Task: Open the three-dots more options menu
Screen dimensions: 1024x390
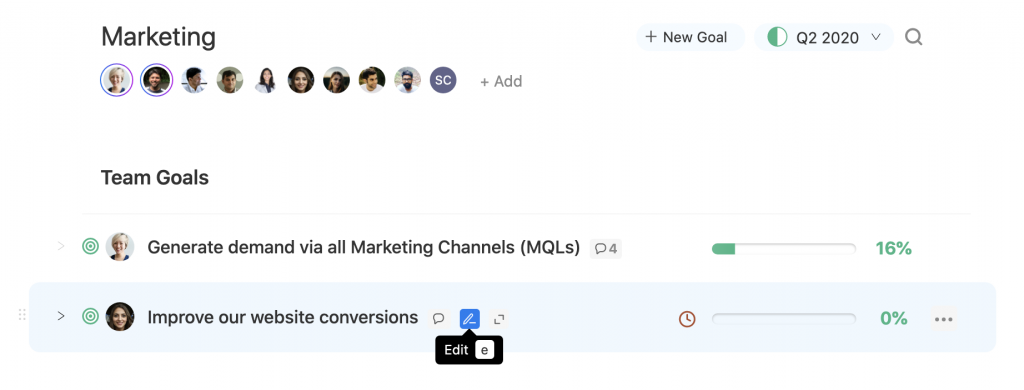Action: coord(944,319)
